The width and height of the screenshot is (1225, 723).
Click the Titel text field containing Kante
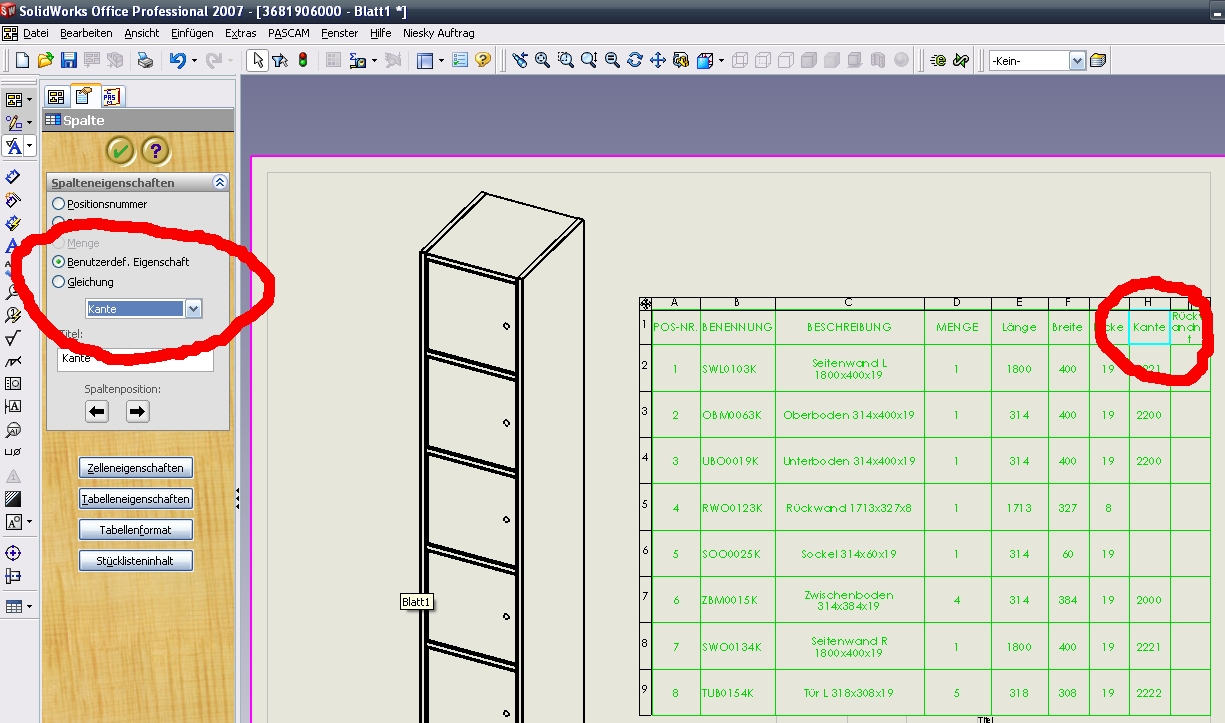(x=136, y=358)
